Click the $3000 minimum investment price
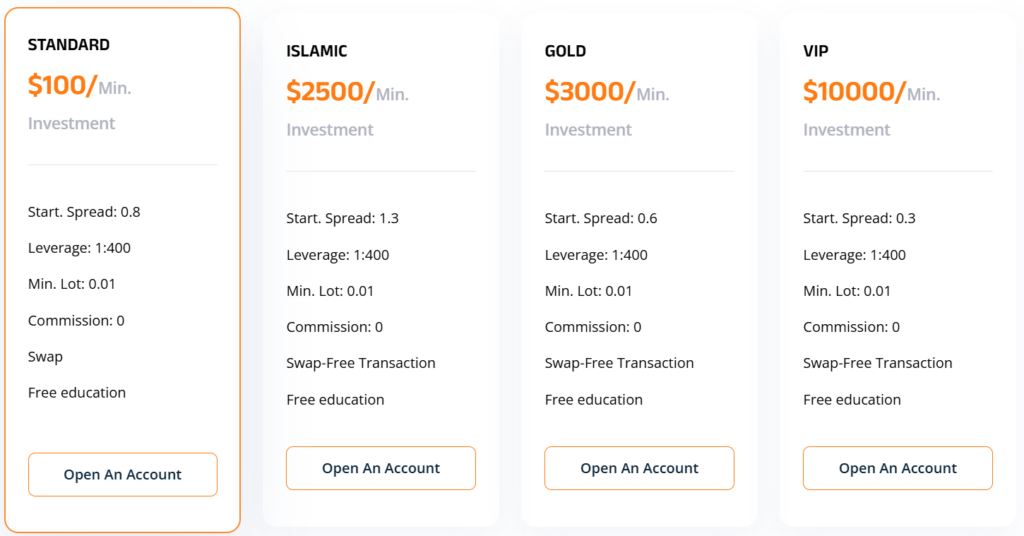Screen dimensions: 1024x536 click(x=590, y=92)
